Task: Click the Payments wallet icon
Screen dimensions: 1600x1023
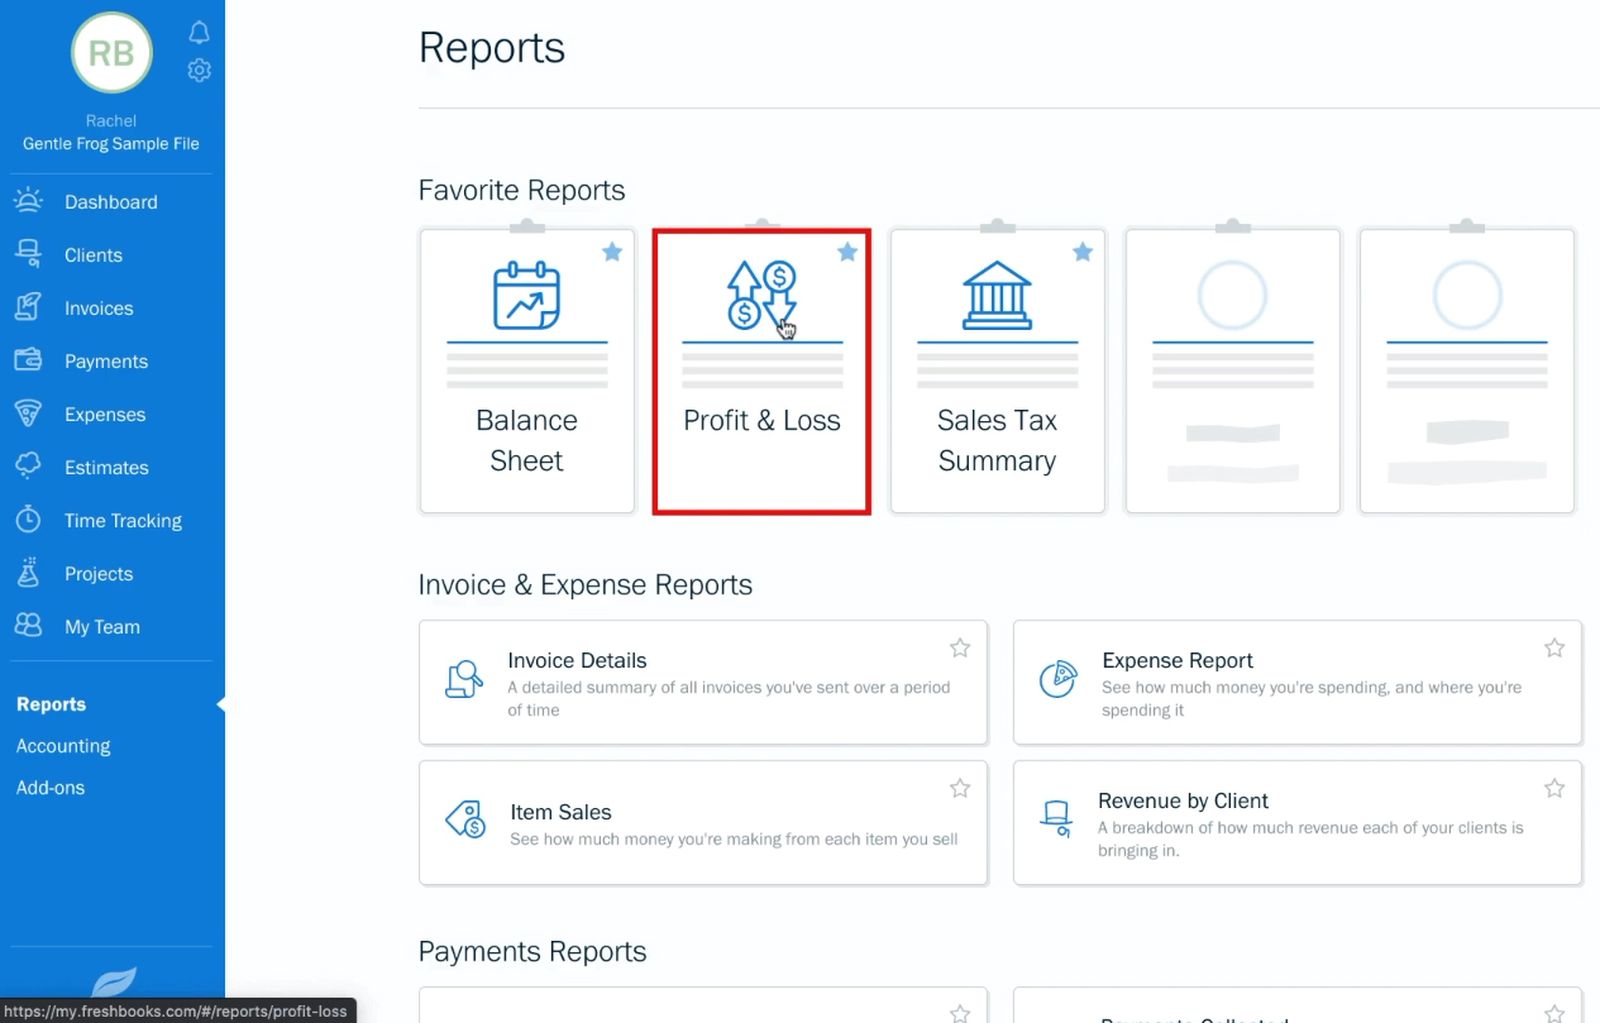Action: (29, 360)
